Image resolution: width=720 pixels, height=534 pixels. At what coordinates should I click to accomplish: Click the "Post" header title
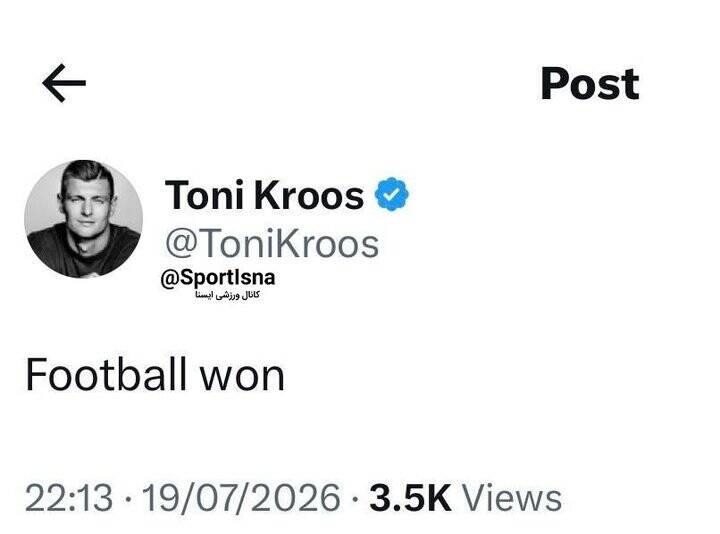point(590,84)
